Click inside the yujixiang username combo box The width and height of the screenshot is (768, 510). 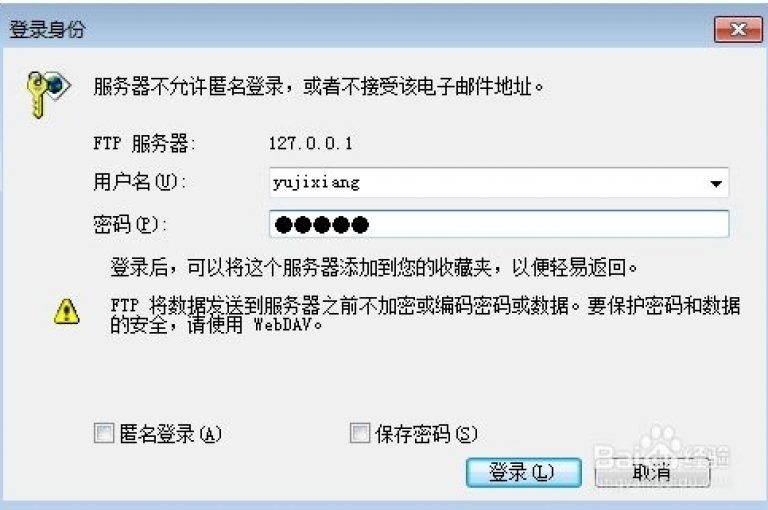[499, 183]
